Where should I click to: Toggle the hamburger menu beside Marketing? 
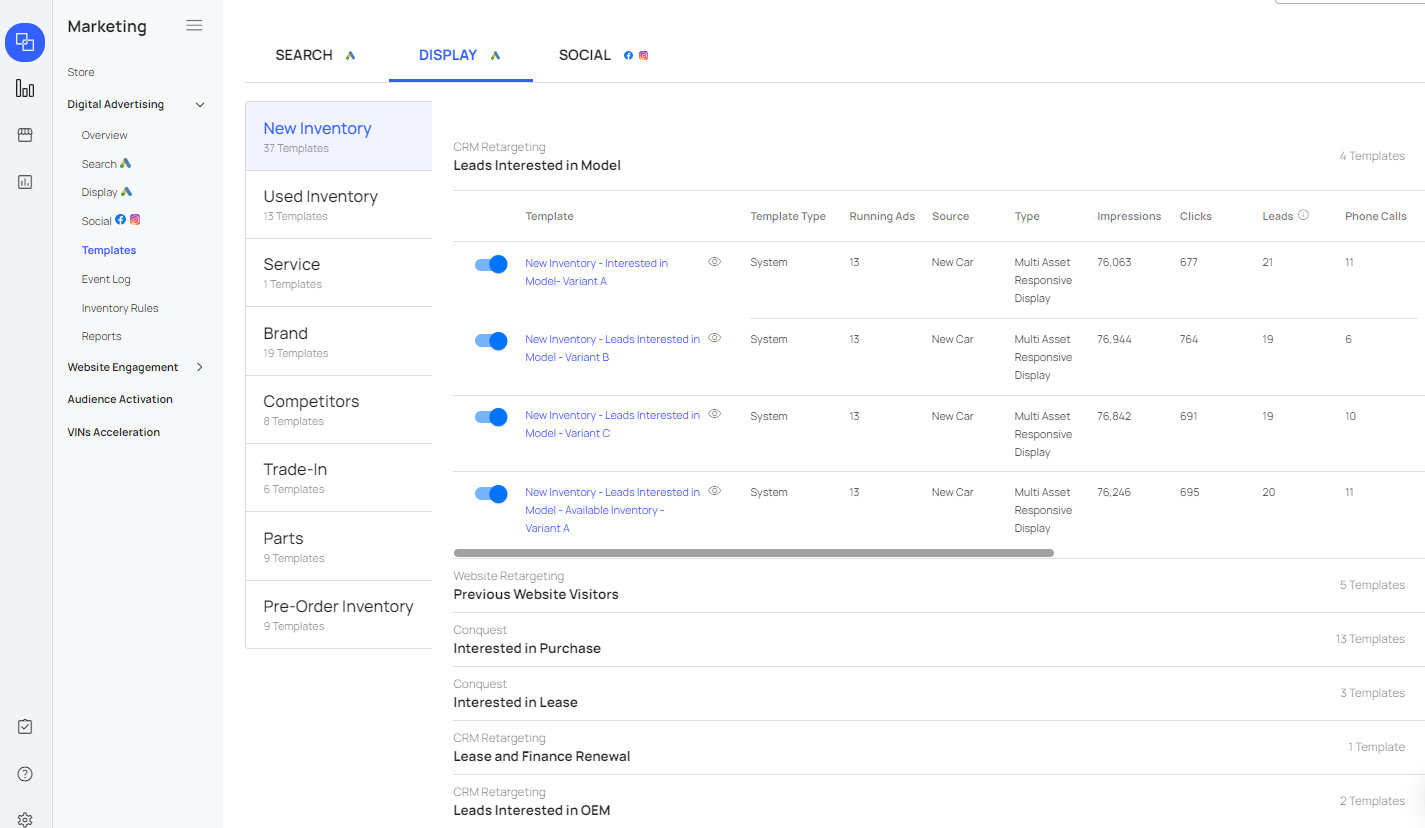(194, 25)
